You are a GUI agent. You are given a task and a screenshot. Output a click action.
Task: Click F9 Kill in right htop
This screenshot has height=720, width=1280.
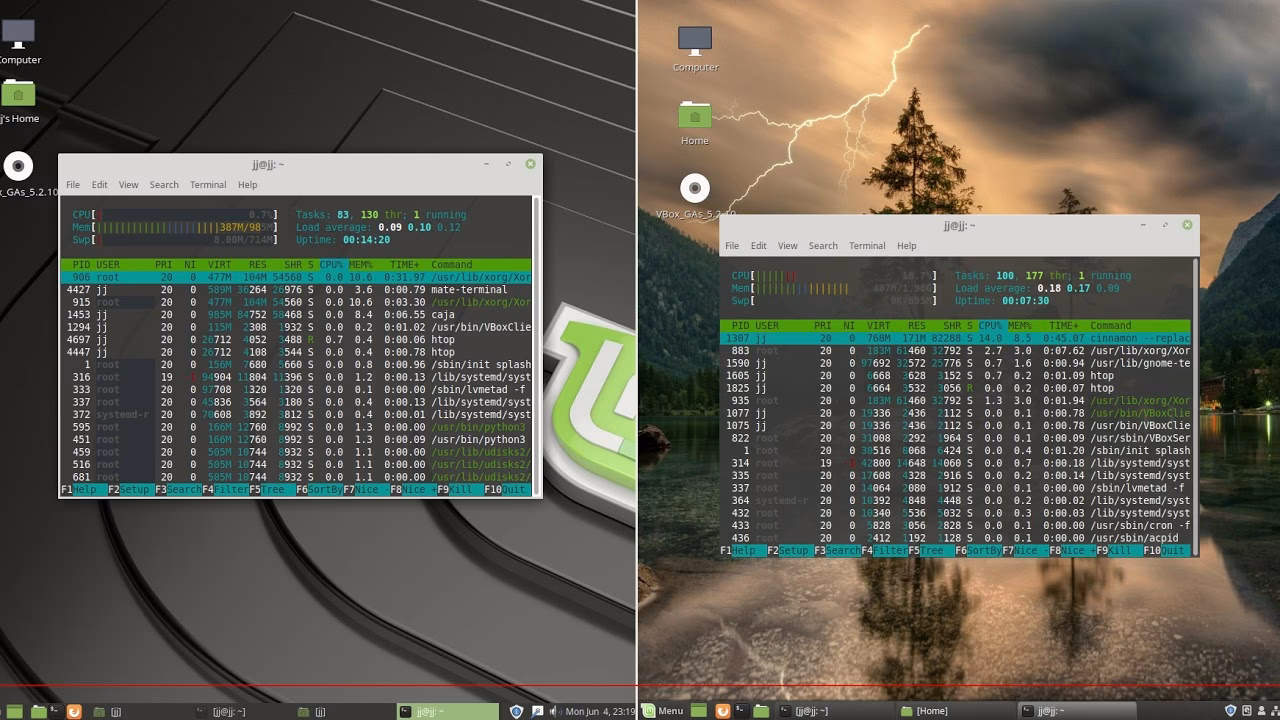[x=1119, y=551]
